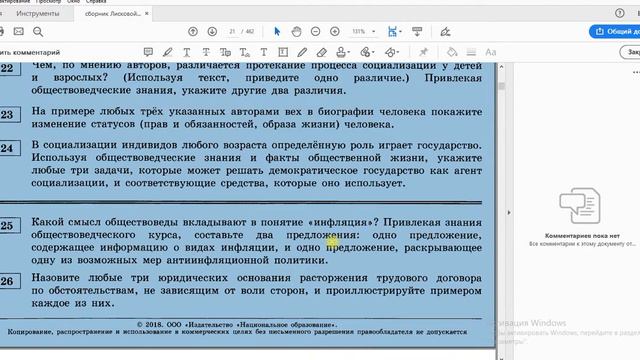
Task: Select the add text comment tool
Action: click(x=264, y=52)
